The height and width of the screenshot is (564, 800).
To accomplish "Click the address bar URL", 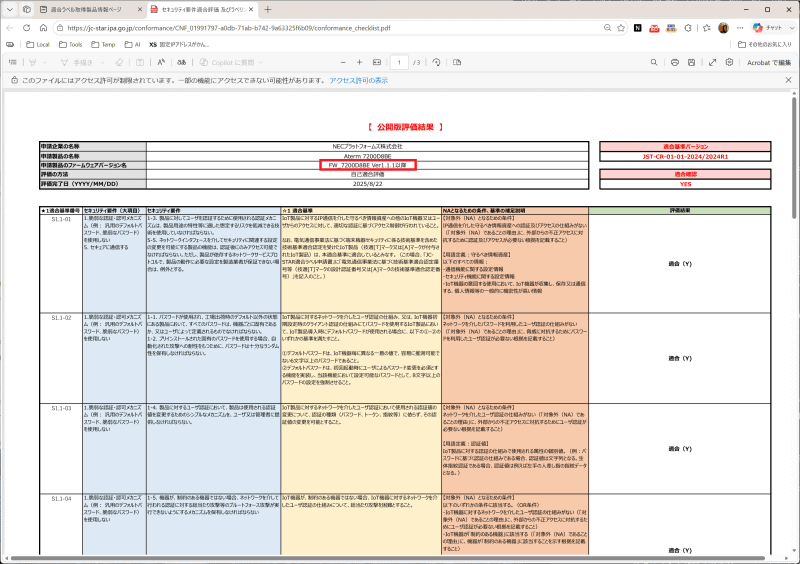I will (x=229, y=28).
